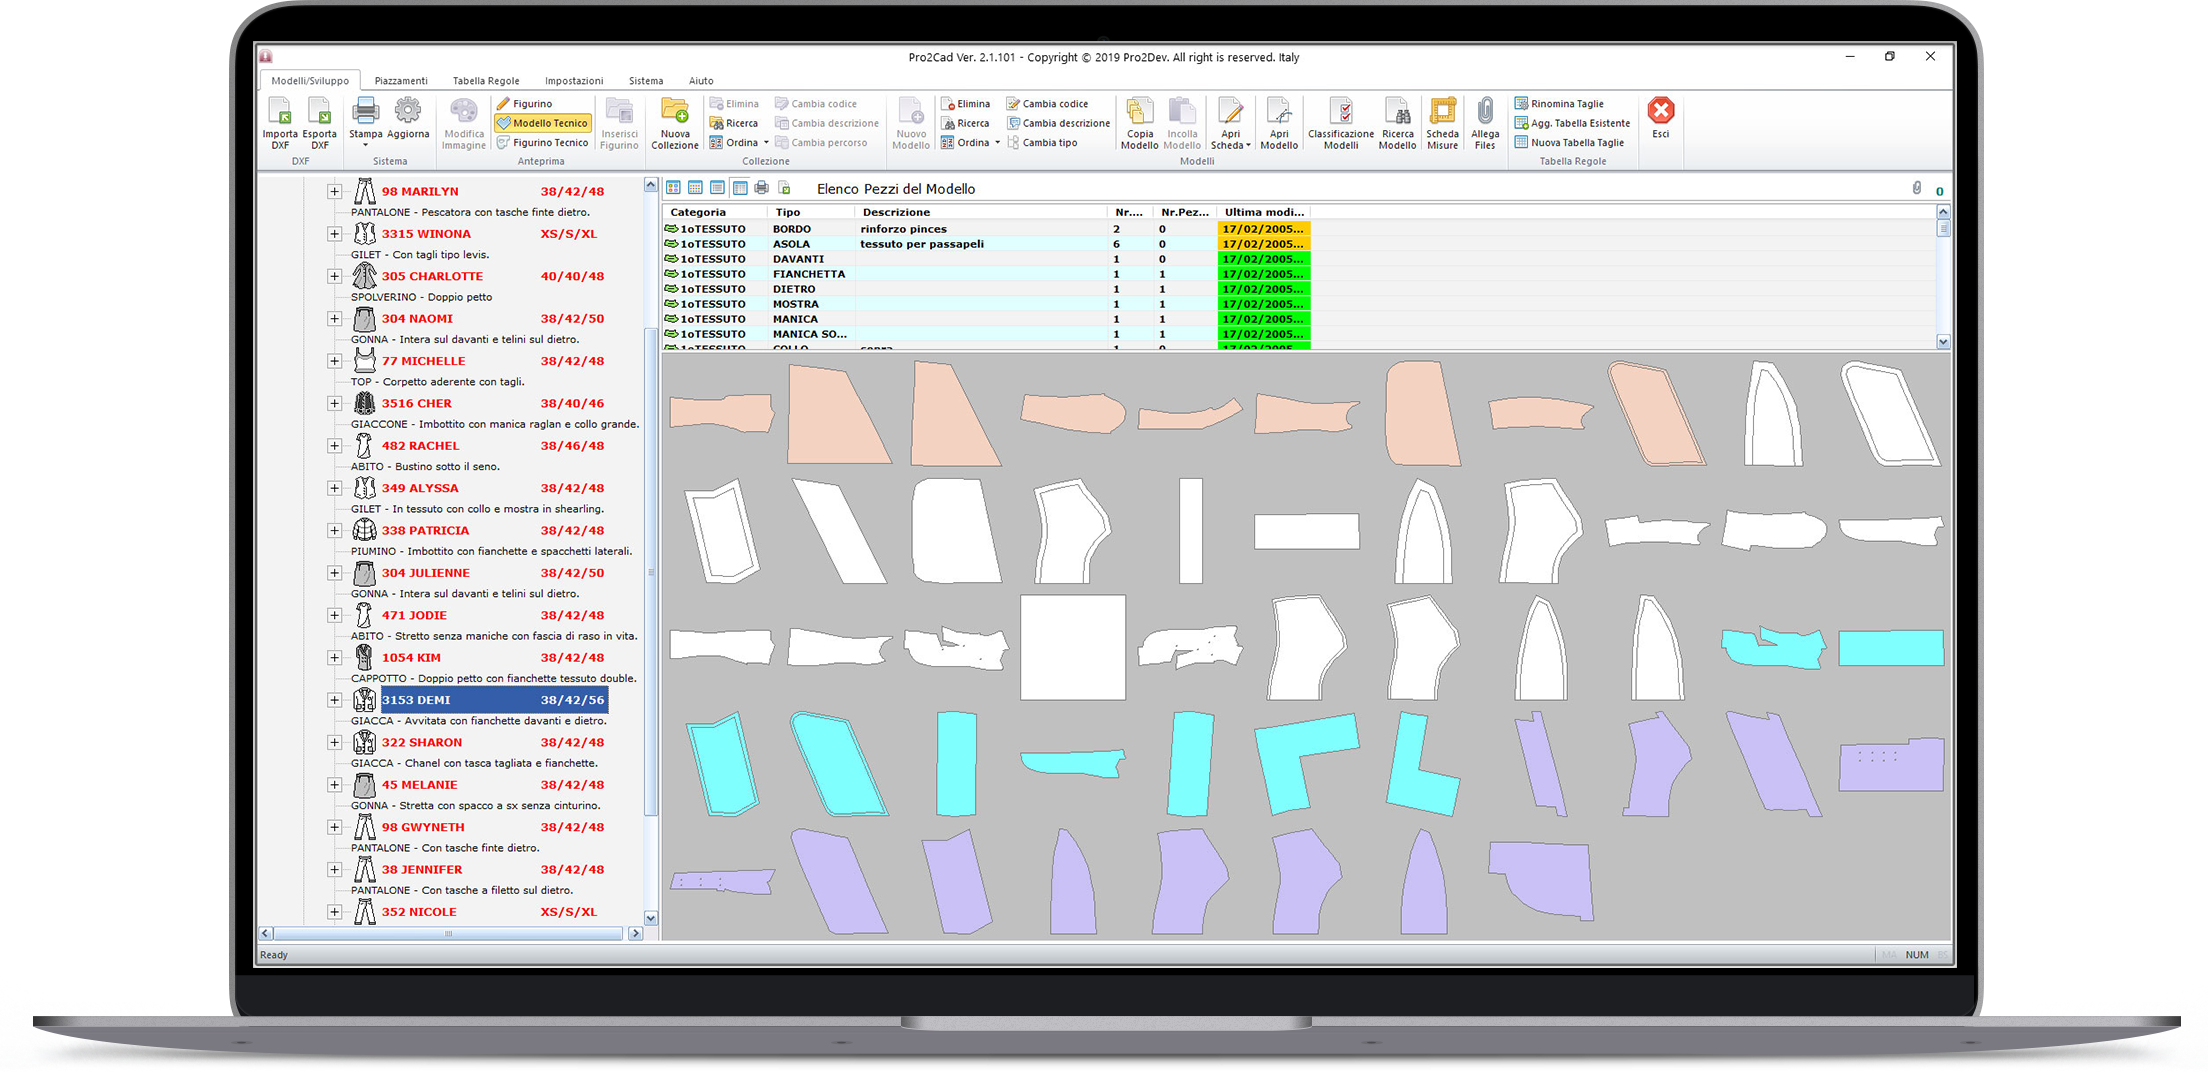Viewport: 2208px width, 1077px height.
Task: Toggle the Figurino Tecnico preview mode
Action: click(x=543, y=143)
